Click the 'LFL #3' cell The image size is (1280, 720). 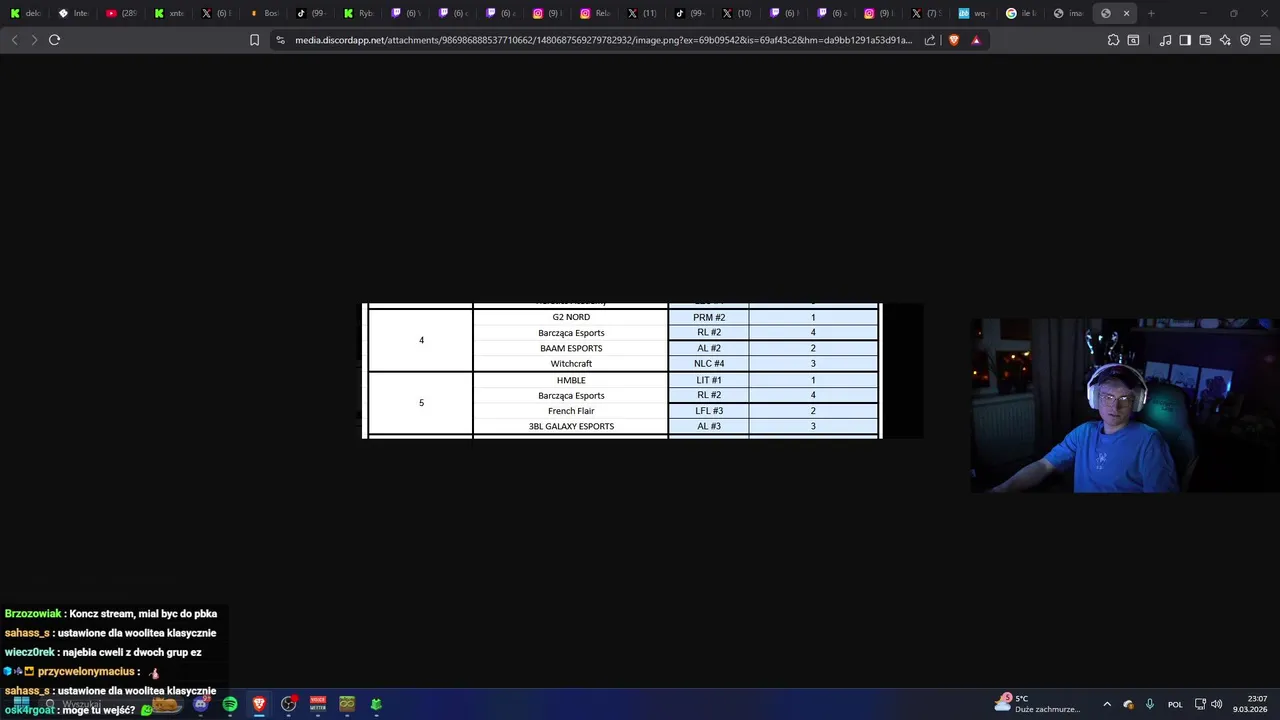[x=709, y=411]
